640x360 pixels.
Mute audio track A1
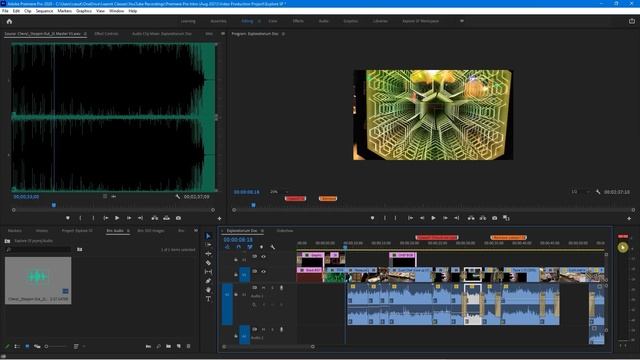263,288
